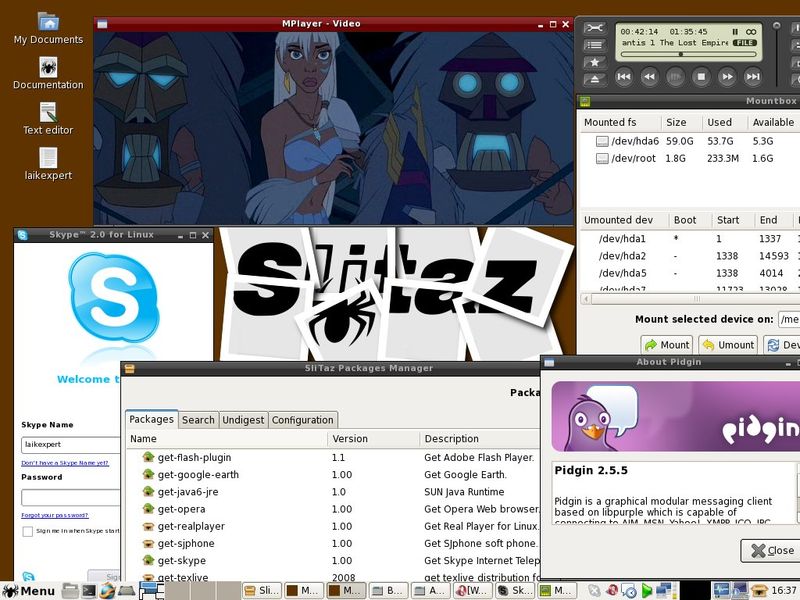The width and height of the screenshot is (800, 600).
Task: Click the media player eject button
Action: pyautogui.click(x=594, y=79)
